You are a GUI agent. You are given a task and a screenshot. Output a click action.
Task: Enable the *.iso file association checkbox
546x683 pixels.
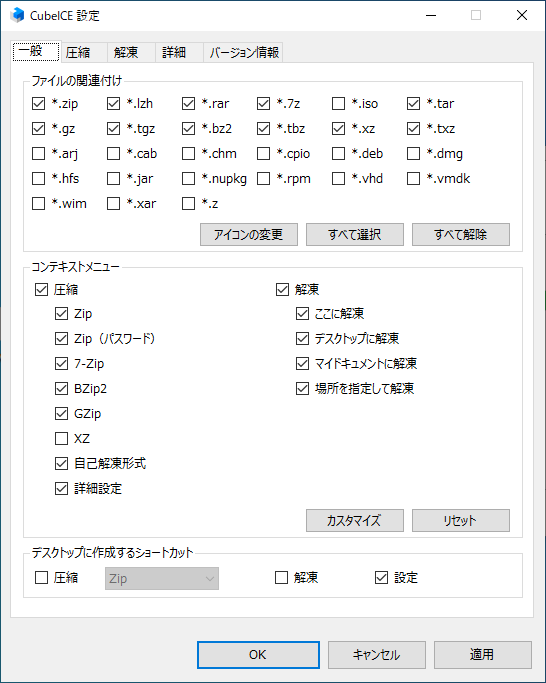tap(338, 104)
